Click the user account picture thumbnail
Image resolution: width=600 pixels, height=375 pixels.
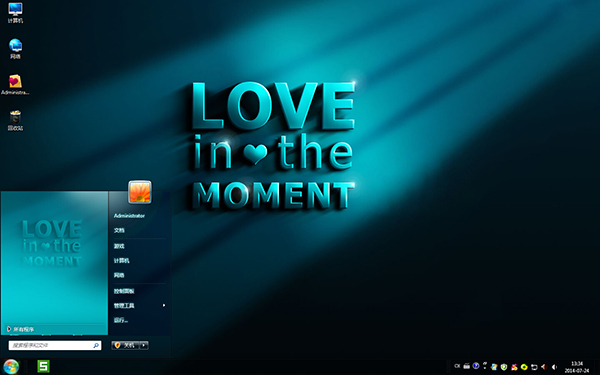(x=140, y=192)
